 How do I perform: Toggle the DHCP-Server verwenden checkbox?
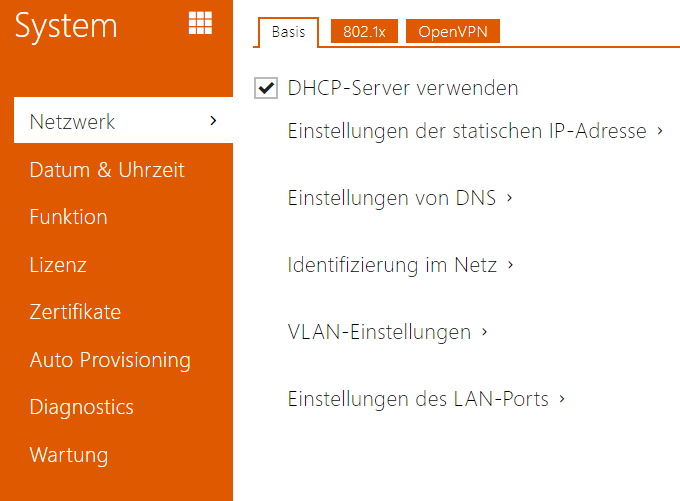(x=266, y=88)
